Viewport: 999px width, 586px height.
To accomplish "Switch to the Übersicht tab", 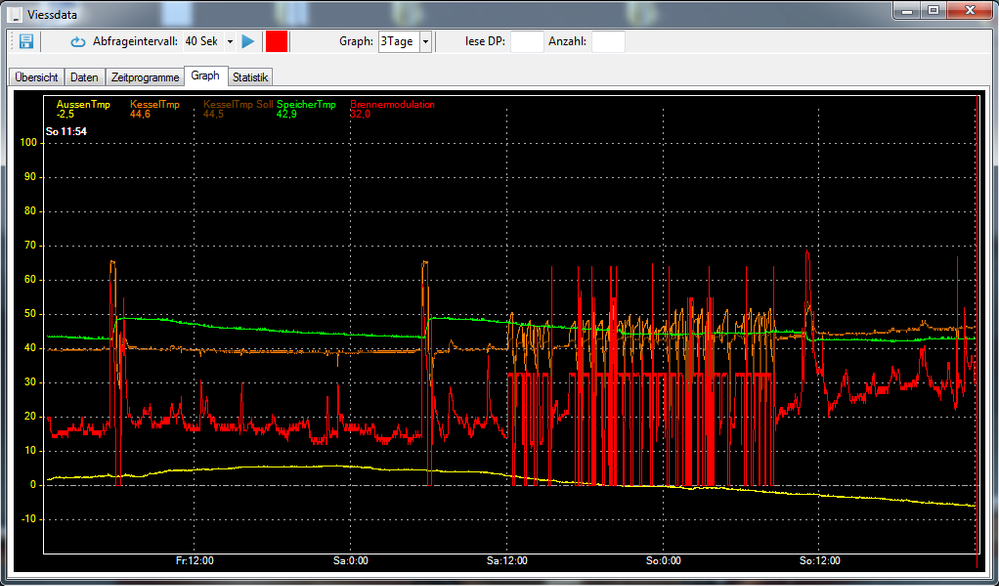I will pyautogui.click(x=37, y=77).
